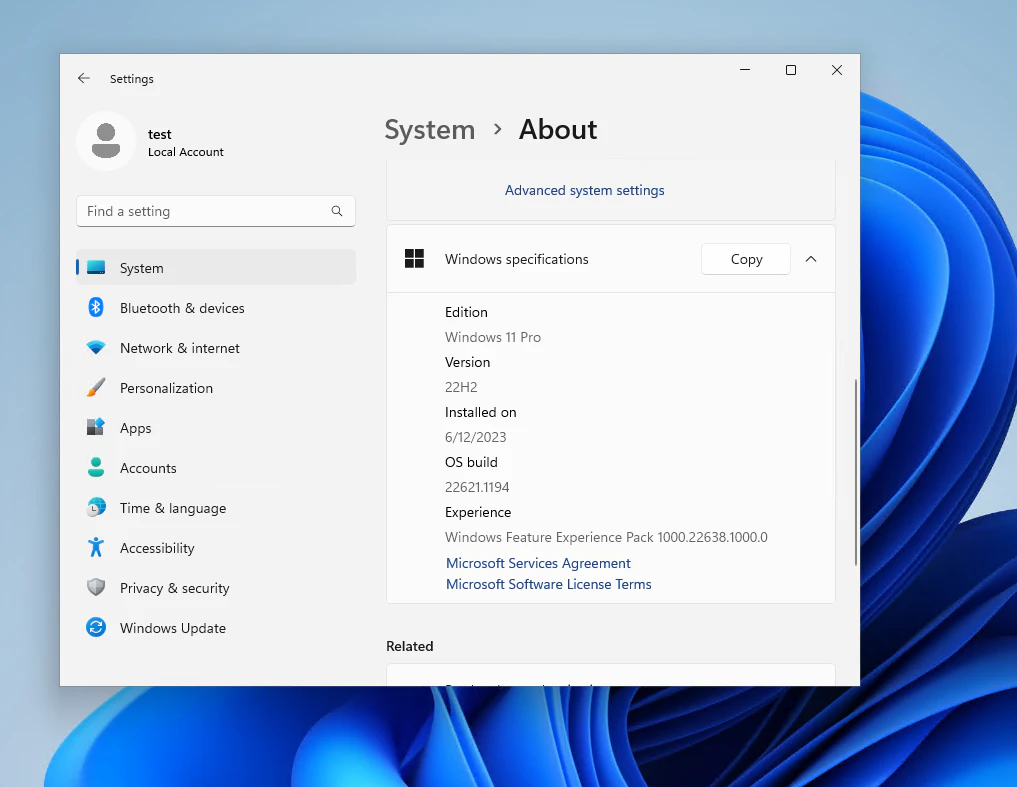Click the back arrow in Settings
1017x787 pixels.
pyautogui.click(x=84, y=79)
